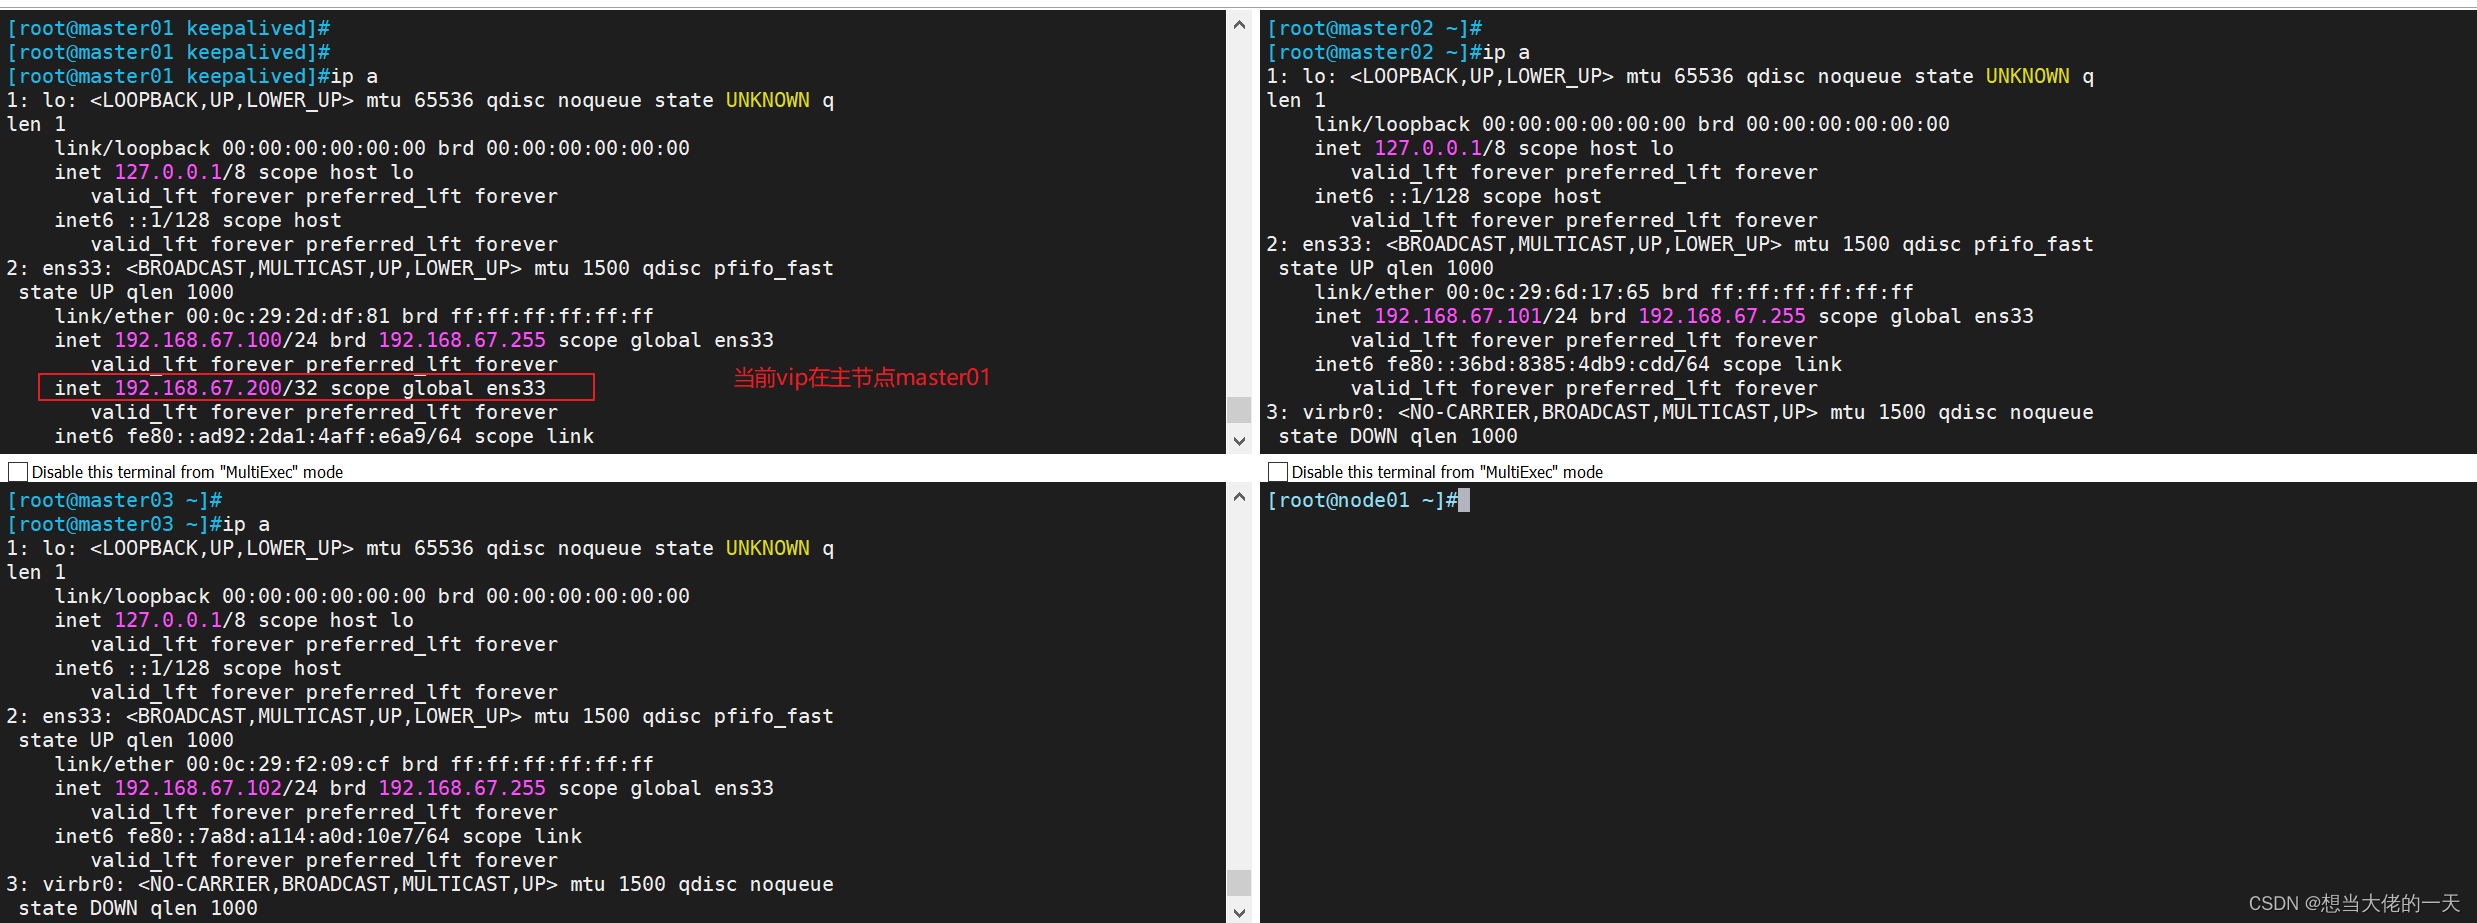Screen dimensions: 2477x923
Task: Click the 127.0.0.1/8 loopback address on master02
Action: tap(1440, 148)
